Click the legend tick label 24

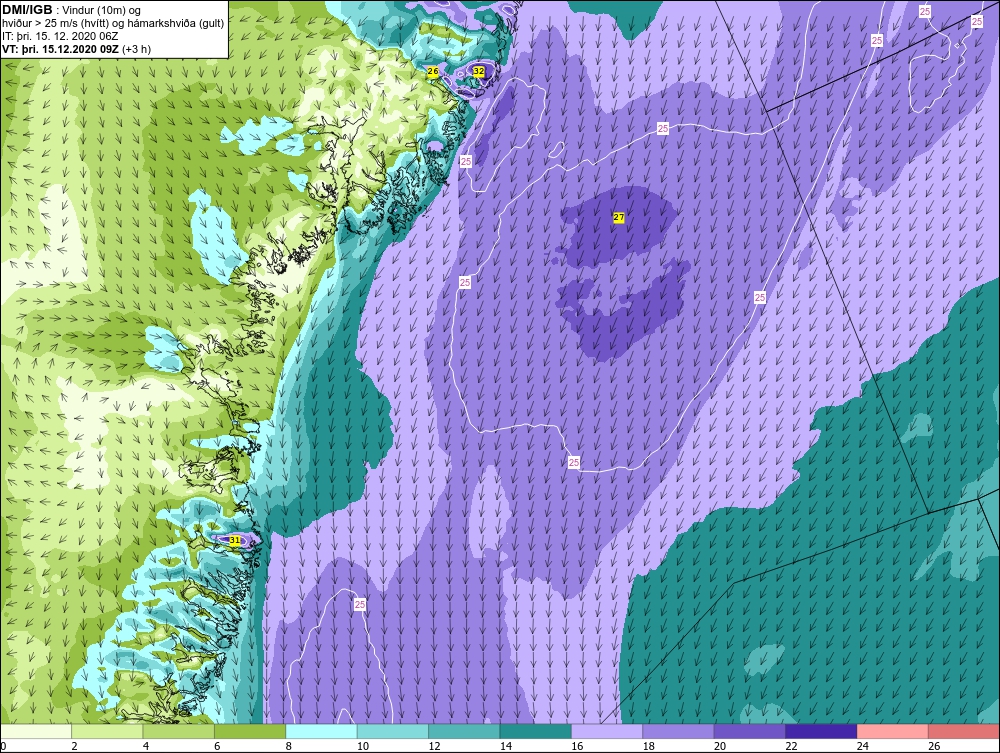pyautogui.click(x=863, y=746)
